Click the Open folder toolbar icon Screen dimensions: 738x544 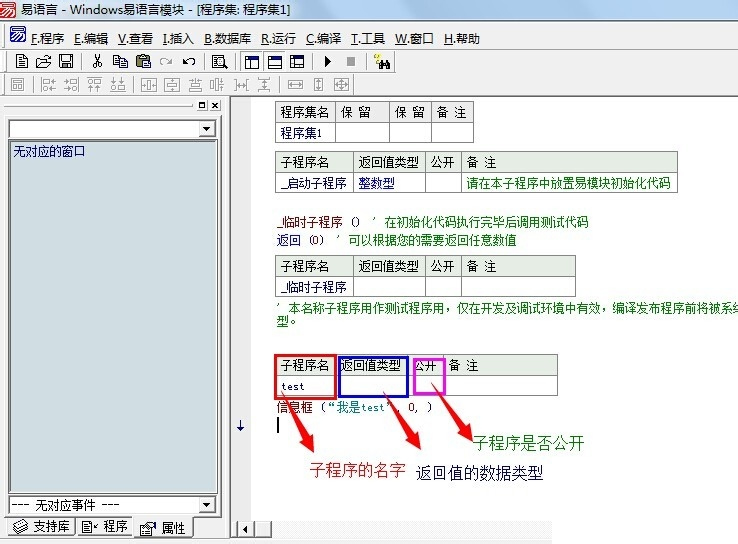click(x=44, y=62)
